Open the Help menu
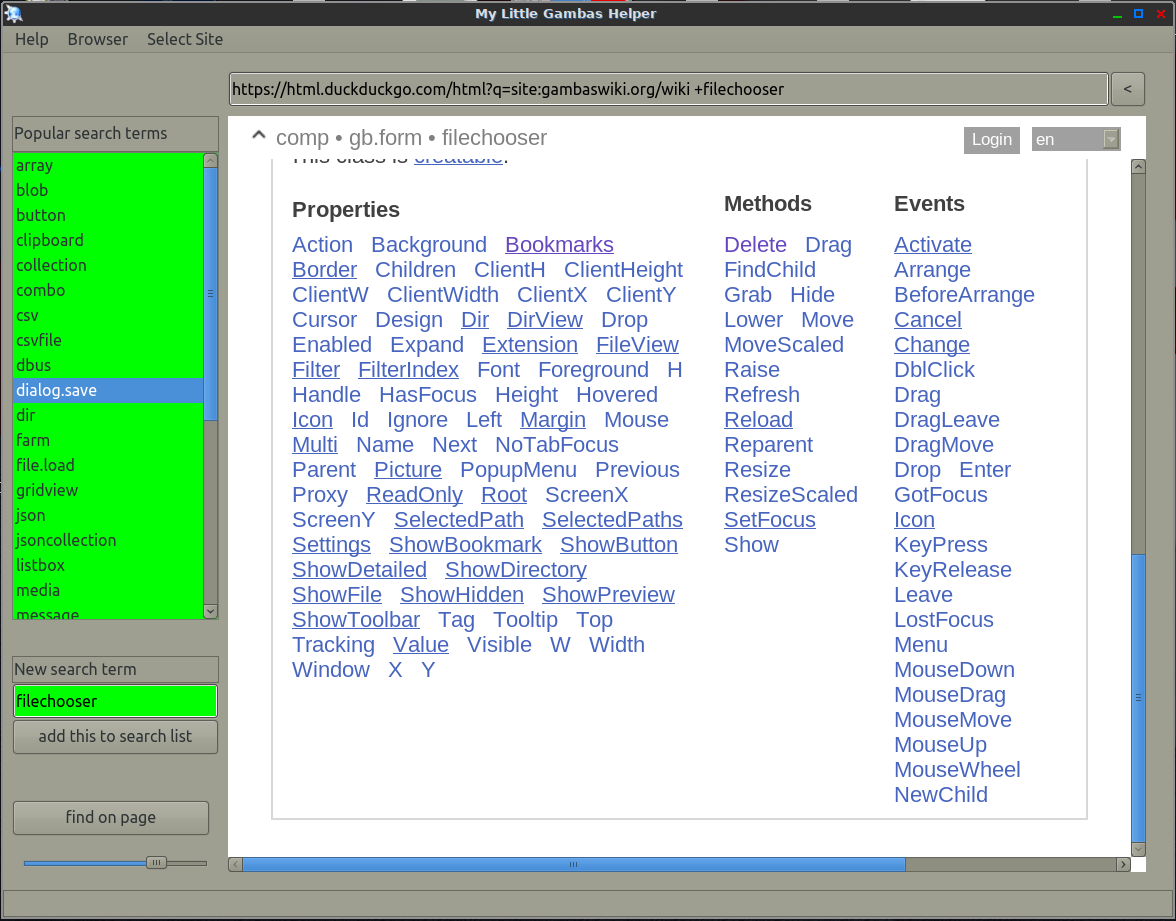This screenshot has height=921, width=1176. click(x=32, y=39)
